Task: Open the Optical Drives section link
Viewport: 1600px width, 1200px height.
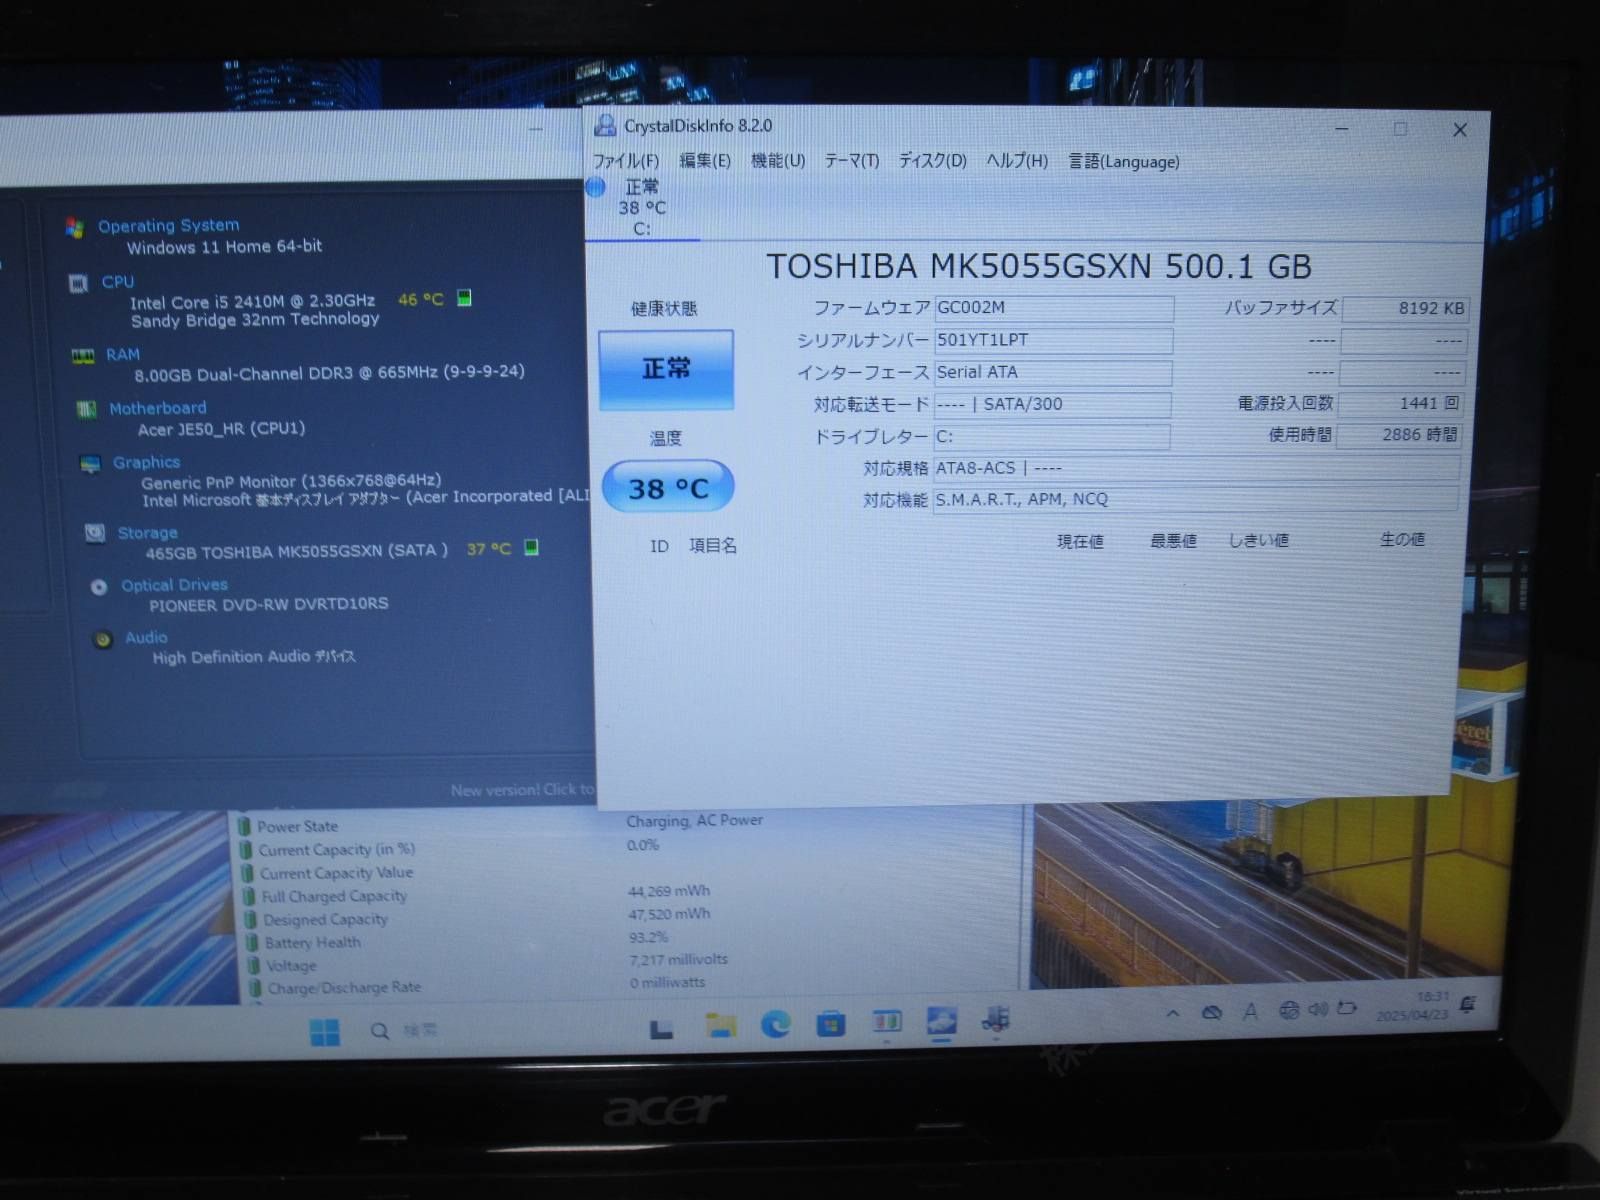Action: coord(174,585)
